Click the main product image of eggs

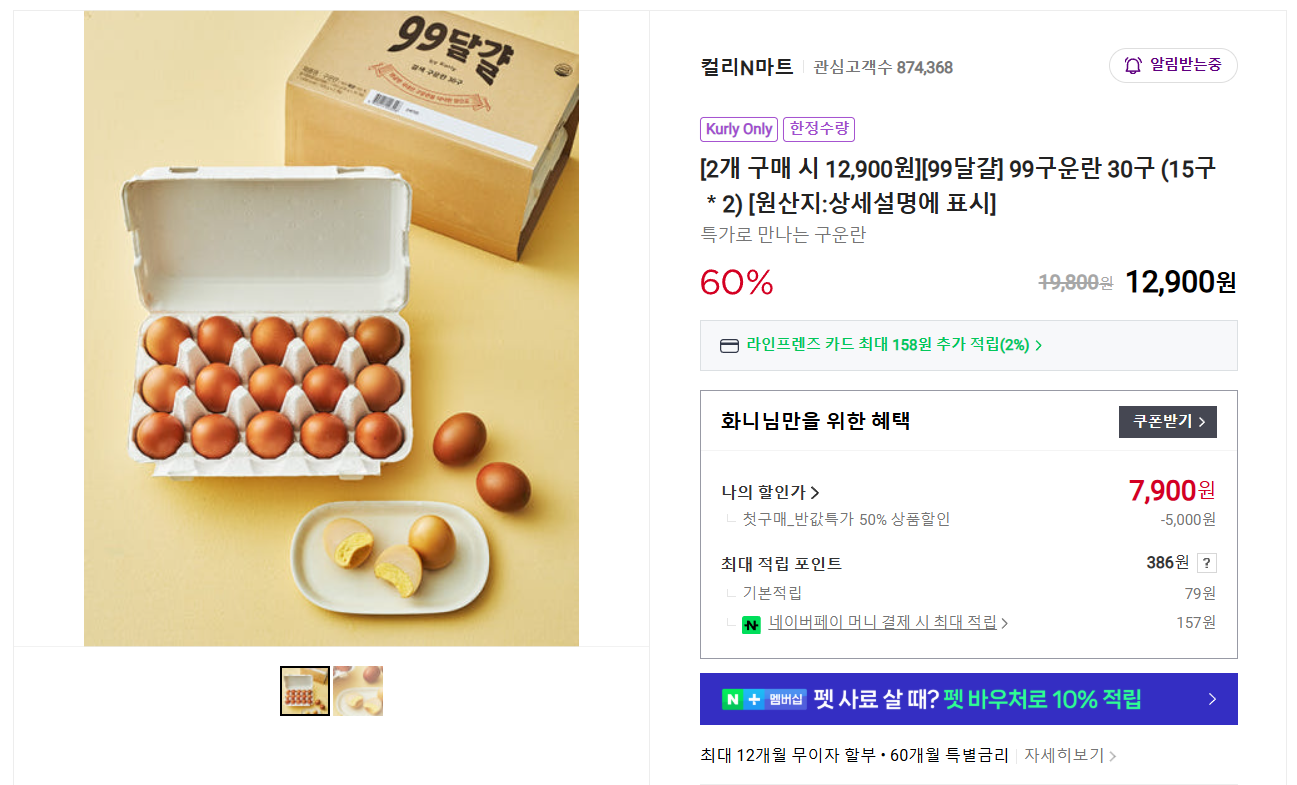330,327
